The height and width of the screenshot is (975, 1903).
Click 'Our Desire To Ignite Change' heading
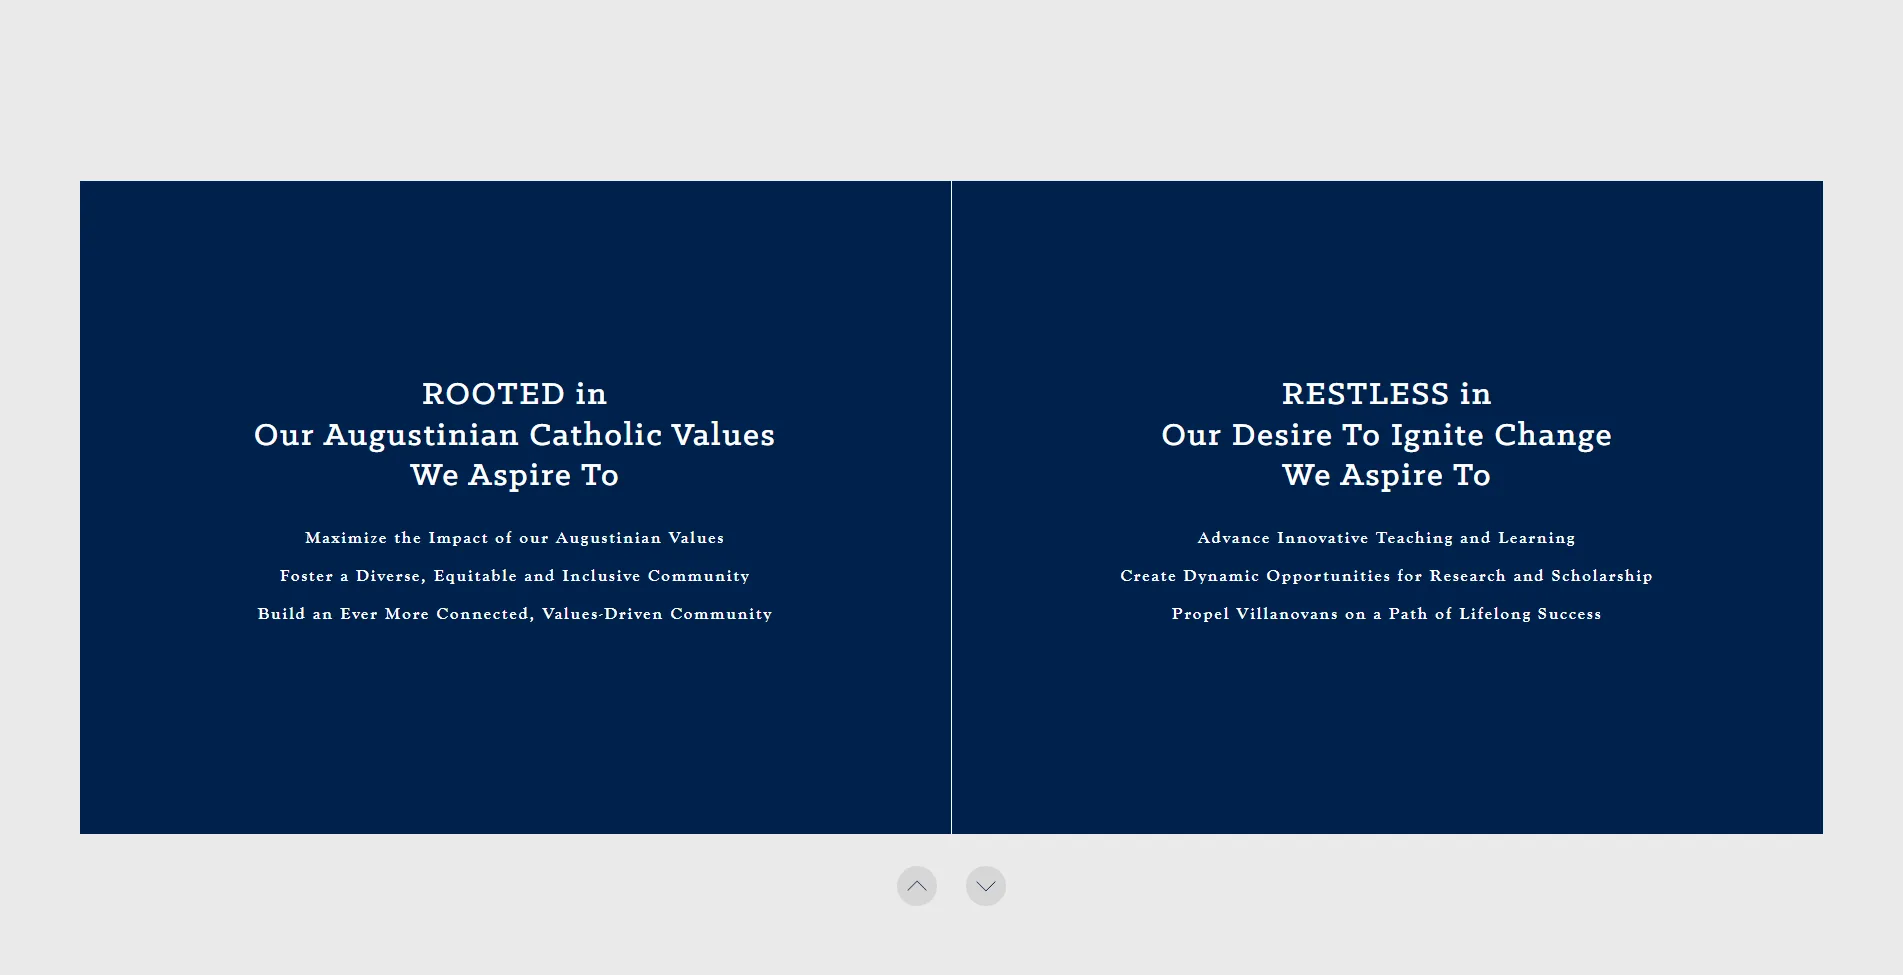1387,435
